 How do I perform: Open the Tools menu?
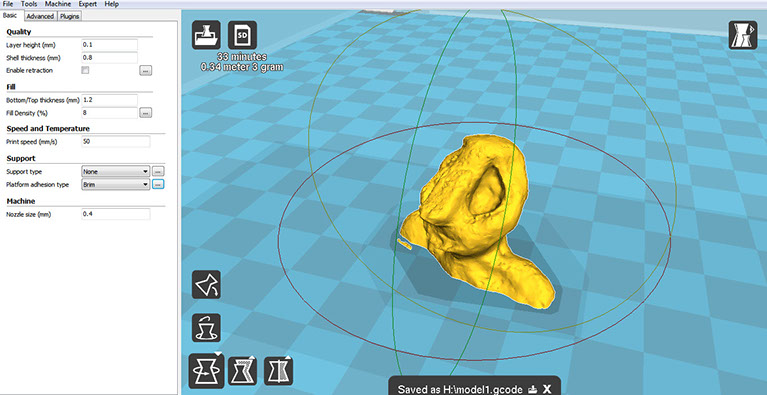pos(29,4)
